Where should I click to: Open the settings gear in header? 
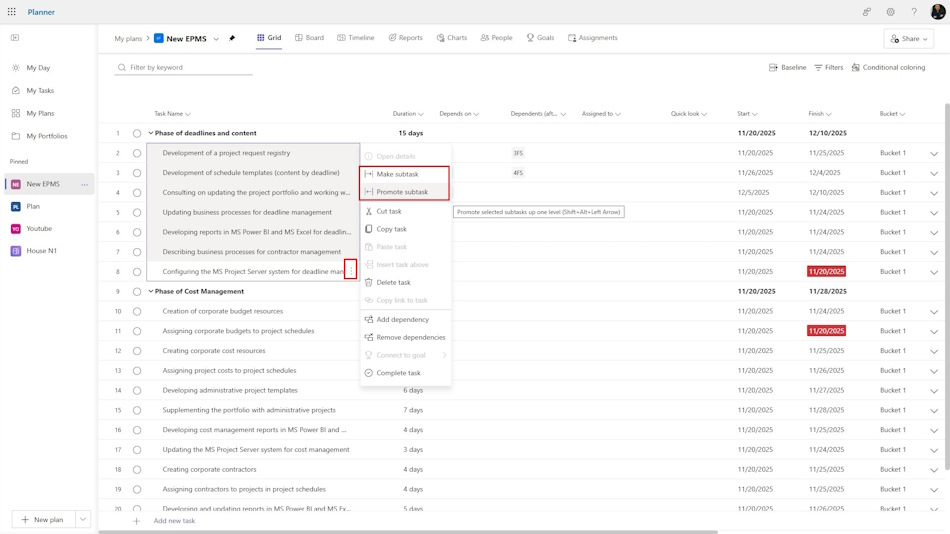[890, 12]
